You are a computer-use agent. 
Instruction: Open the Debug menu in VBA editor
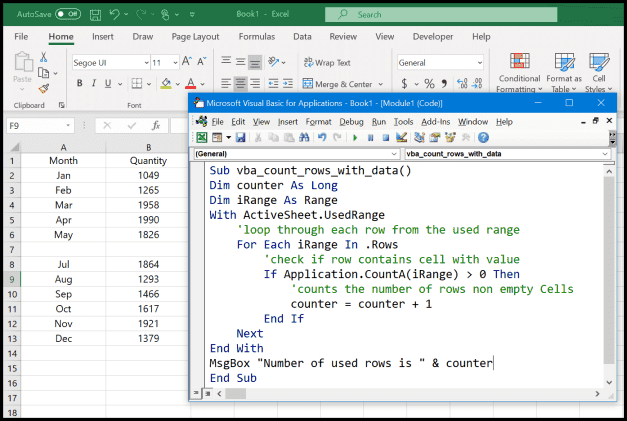point(351,121)
